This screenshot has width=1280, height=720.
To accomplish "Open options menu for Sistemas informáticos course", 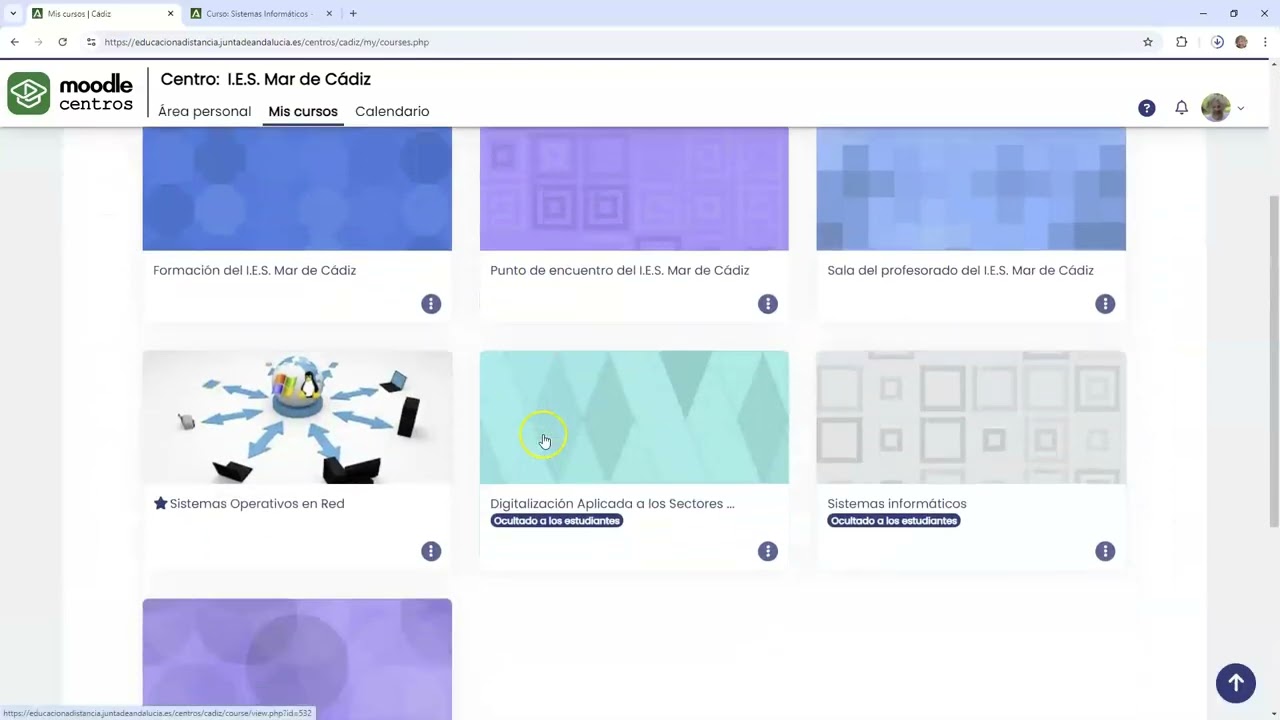I will (1105, 551).
